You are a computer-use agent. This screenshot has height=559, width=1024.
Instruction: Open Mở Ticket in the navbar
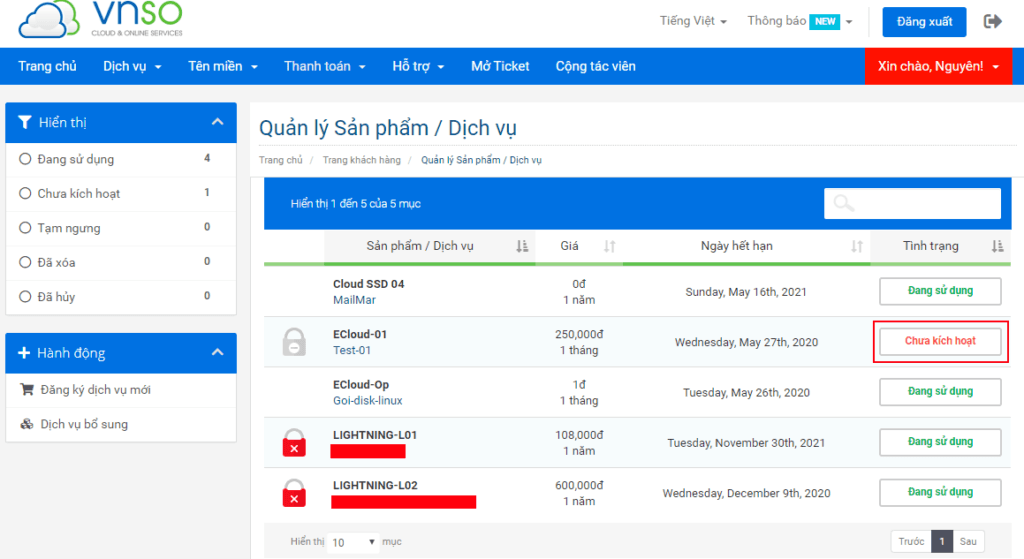pos(500,66)
